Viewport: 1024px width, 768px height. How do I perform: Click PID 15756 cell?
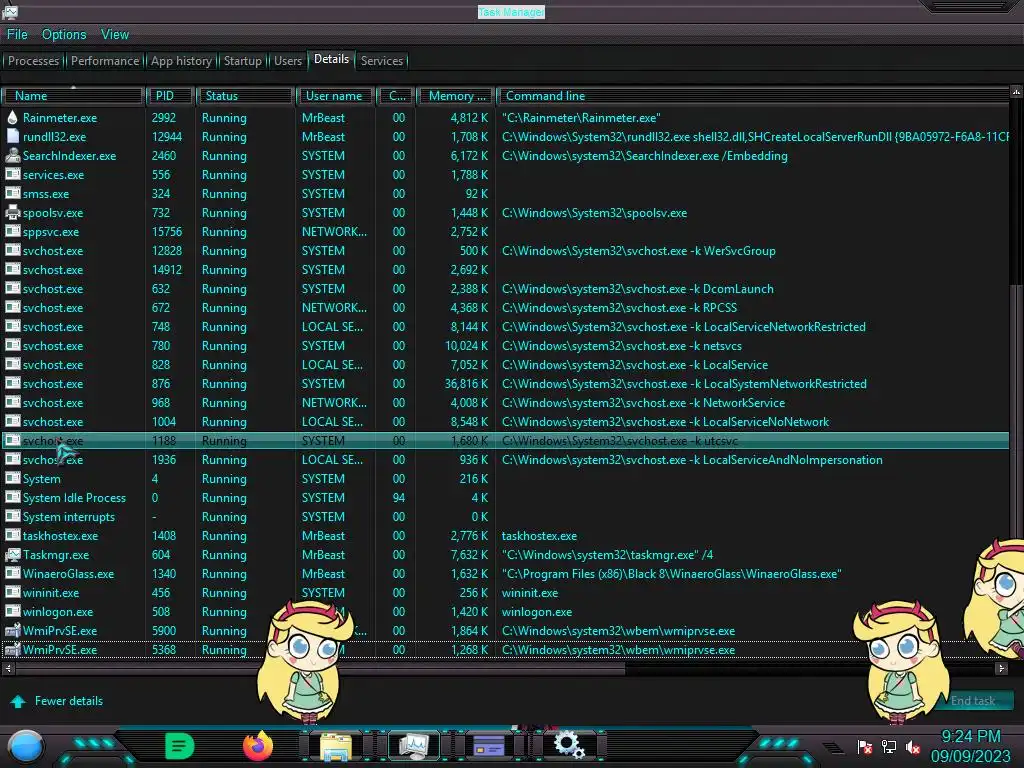coord(167,232)
